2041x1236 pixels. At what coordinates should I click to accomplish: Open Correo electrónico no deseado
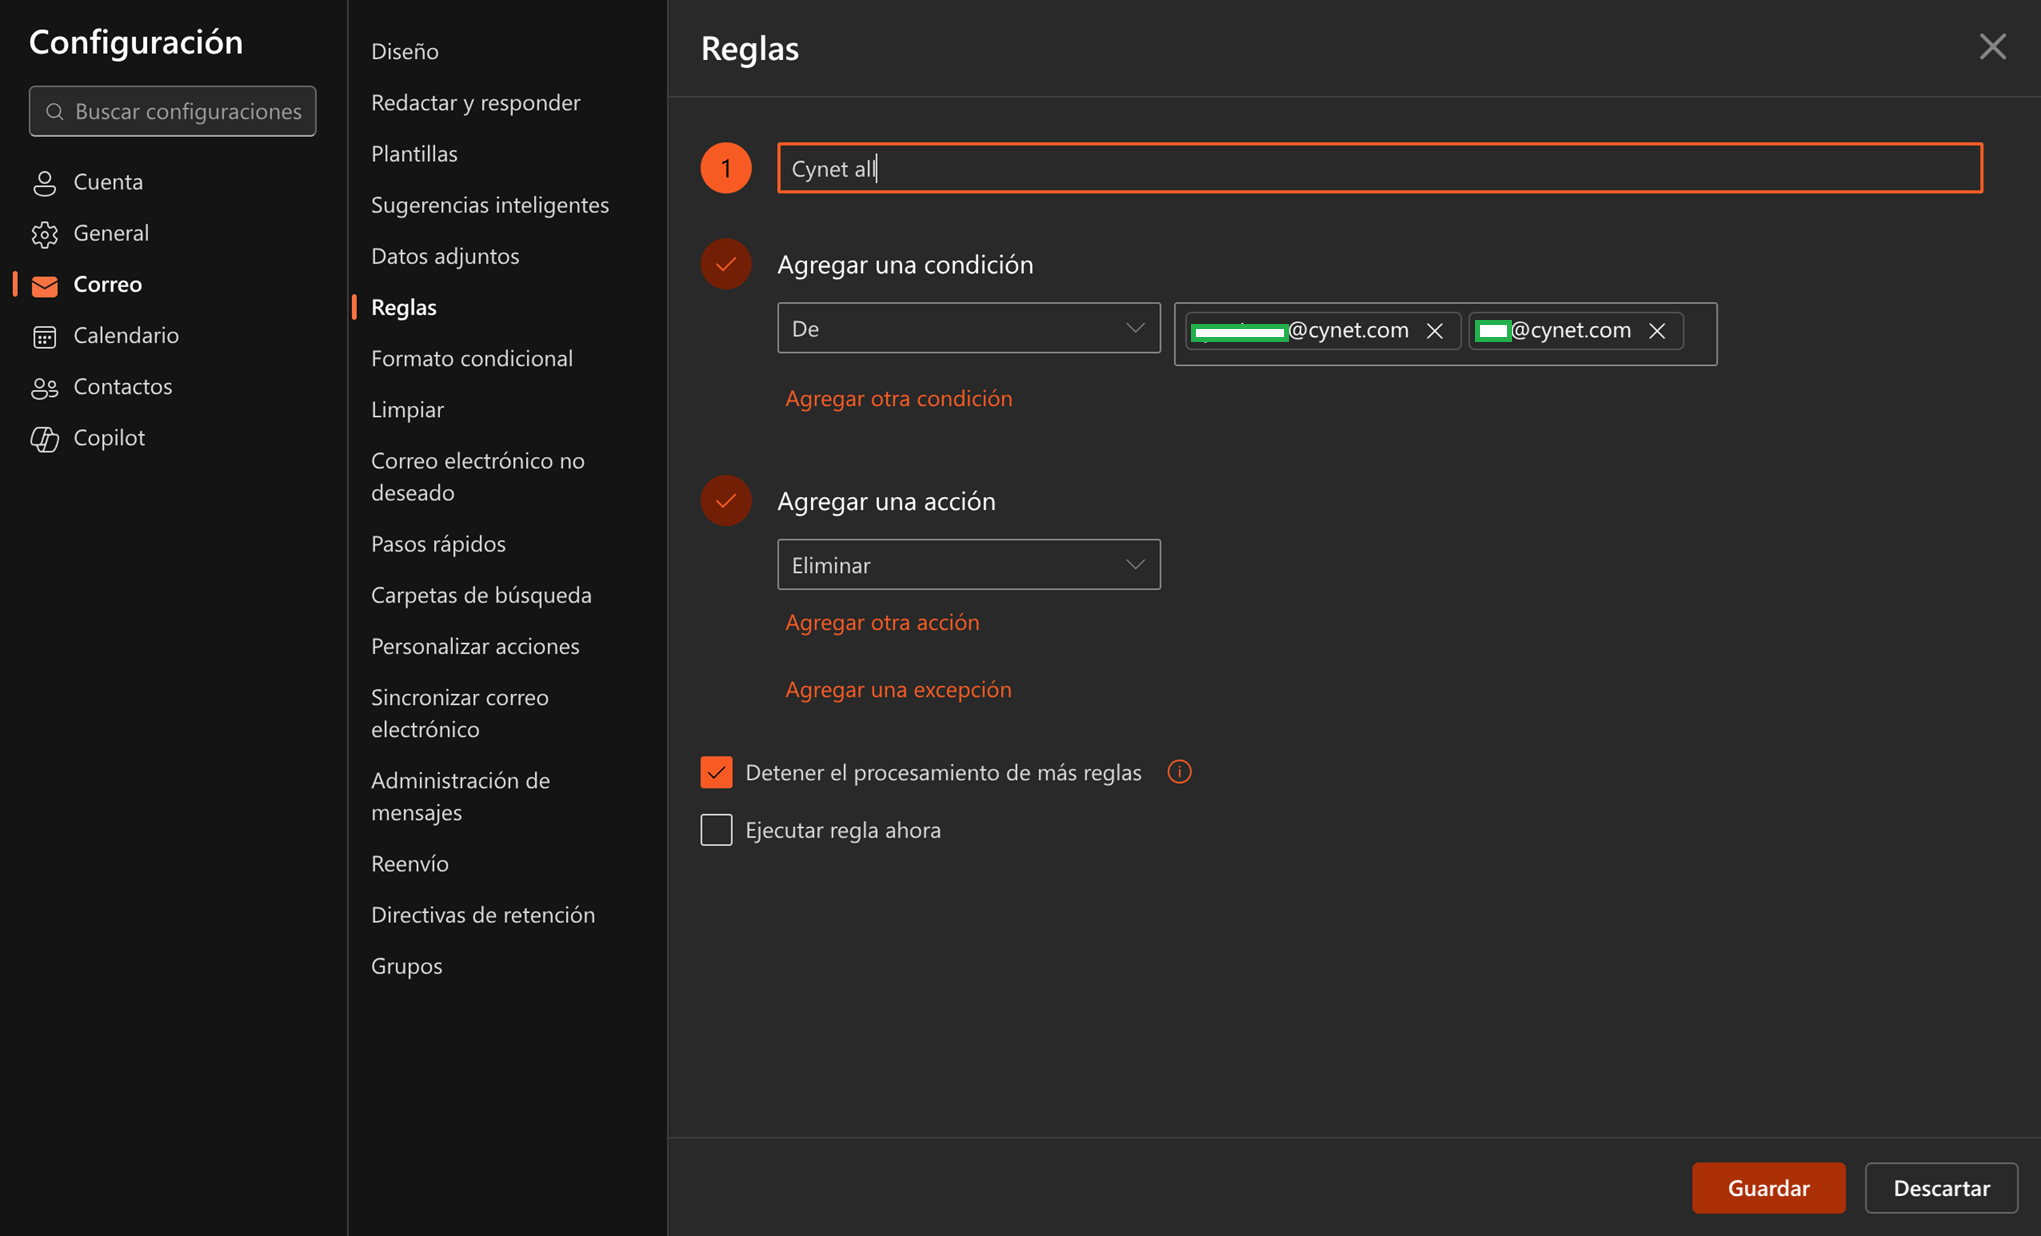477,476
